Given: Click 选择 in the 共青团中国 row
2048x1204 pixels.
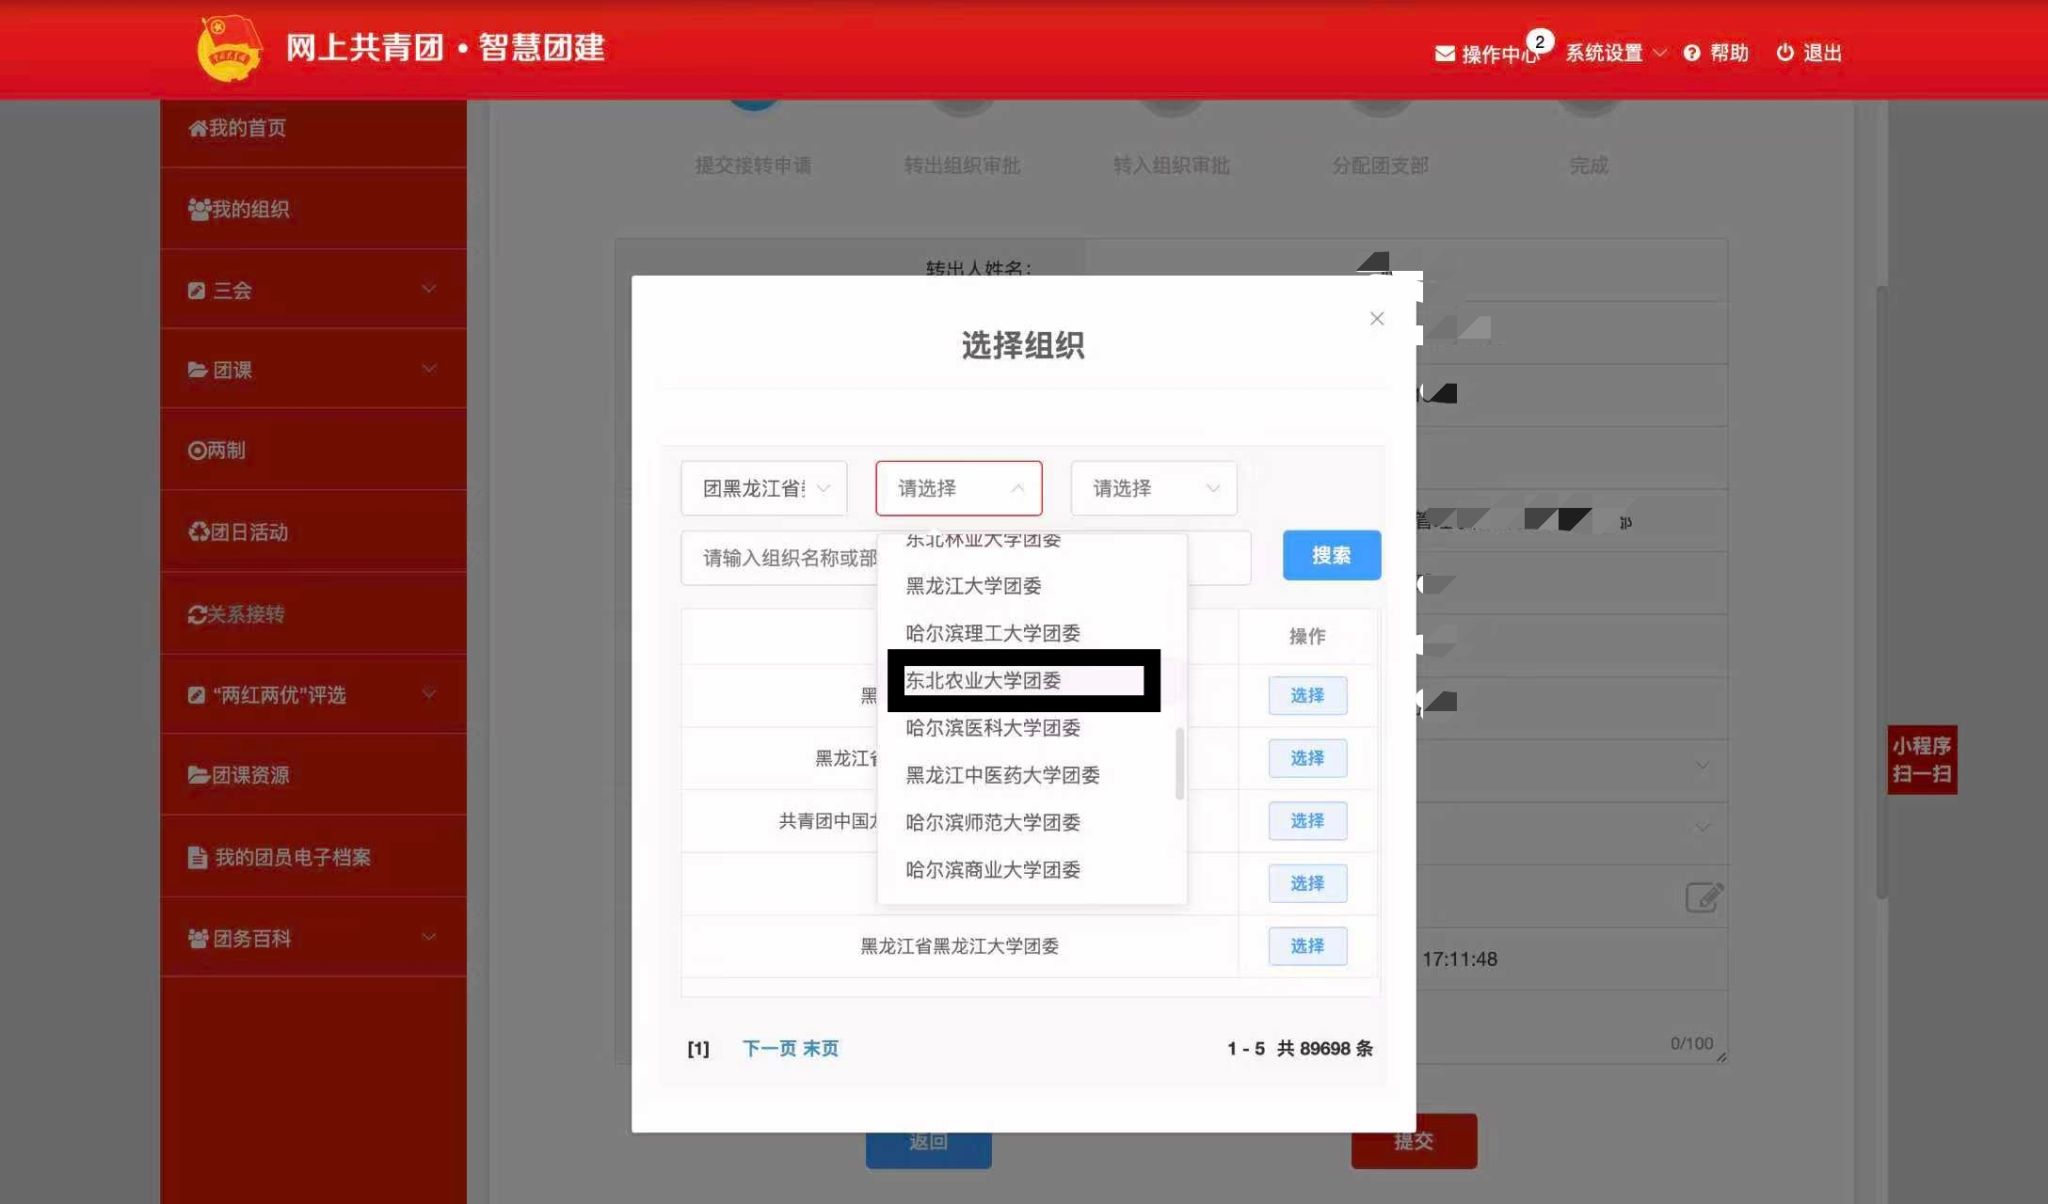Looking at the screenshot, I should pos(1308,821).
